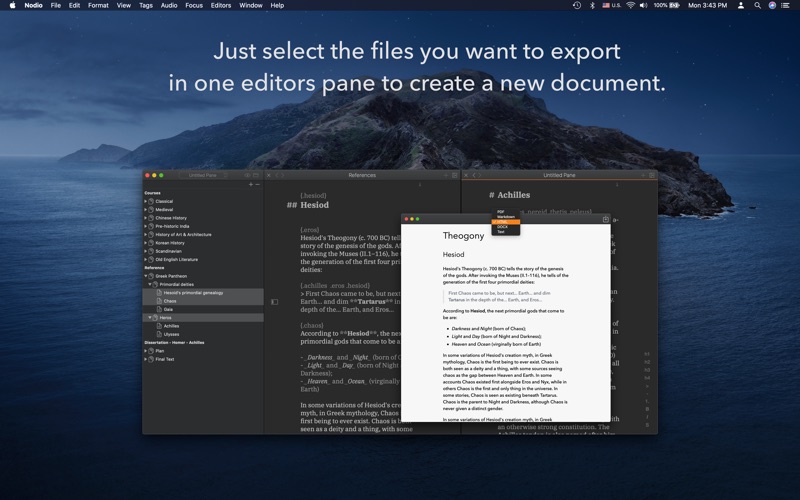This screenshot has width=800, height=500.
Task: Expand the Classical group
Action: pos(145,201)
